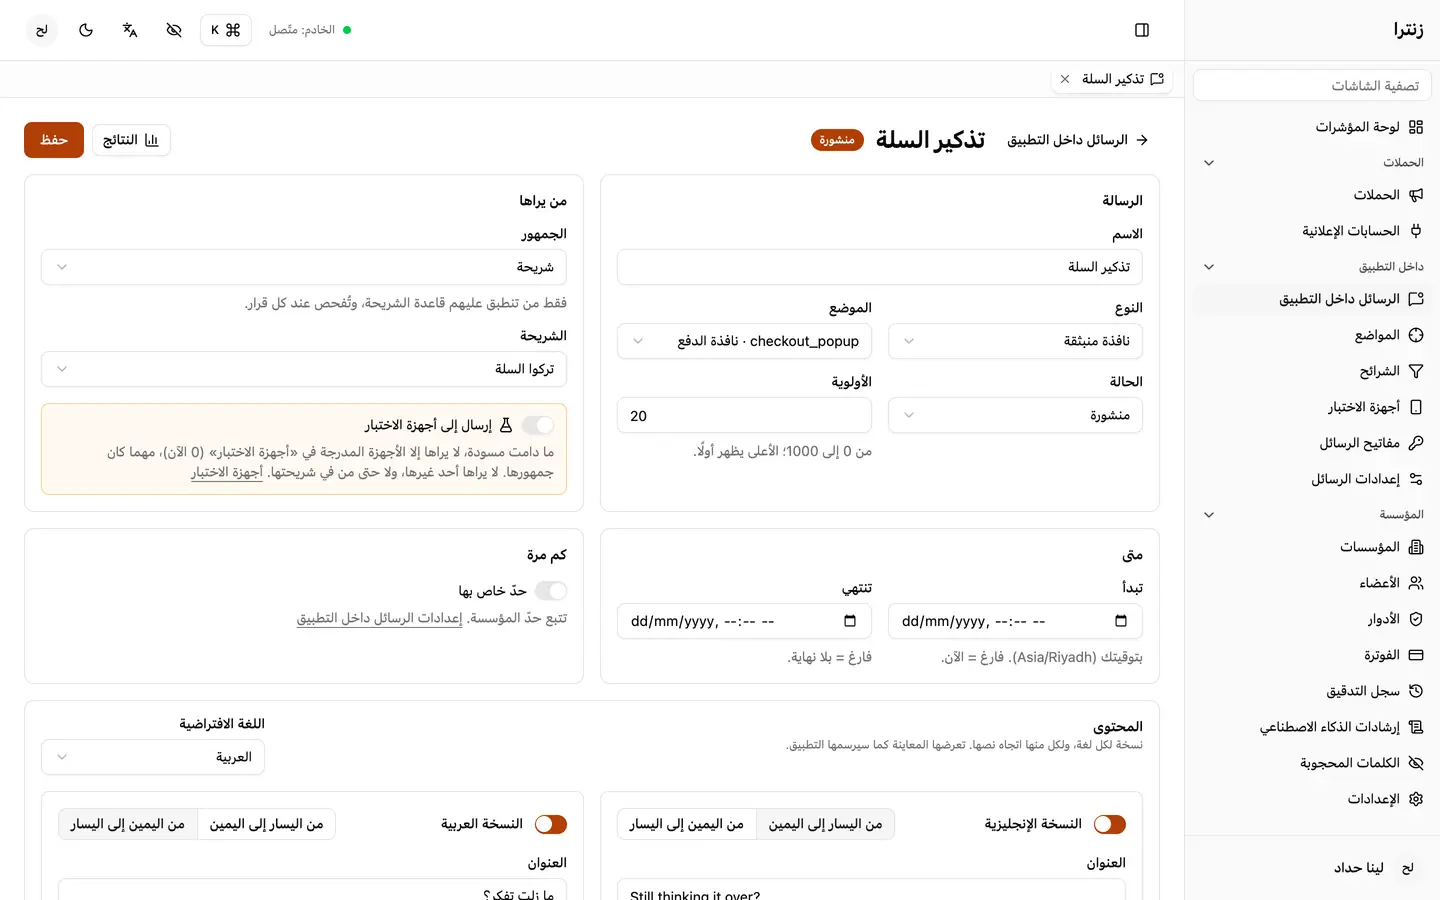
Task: Close the تذكير السلة tab
Action: tap(1065, 79)
